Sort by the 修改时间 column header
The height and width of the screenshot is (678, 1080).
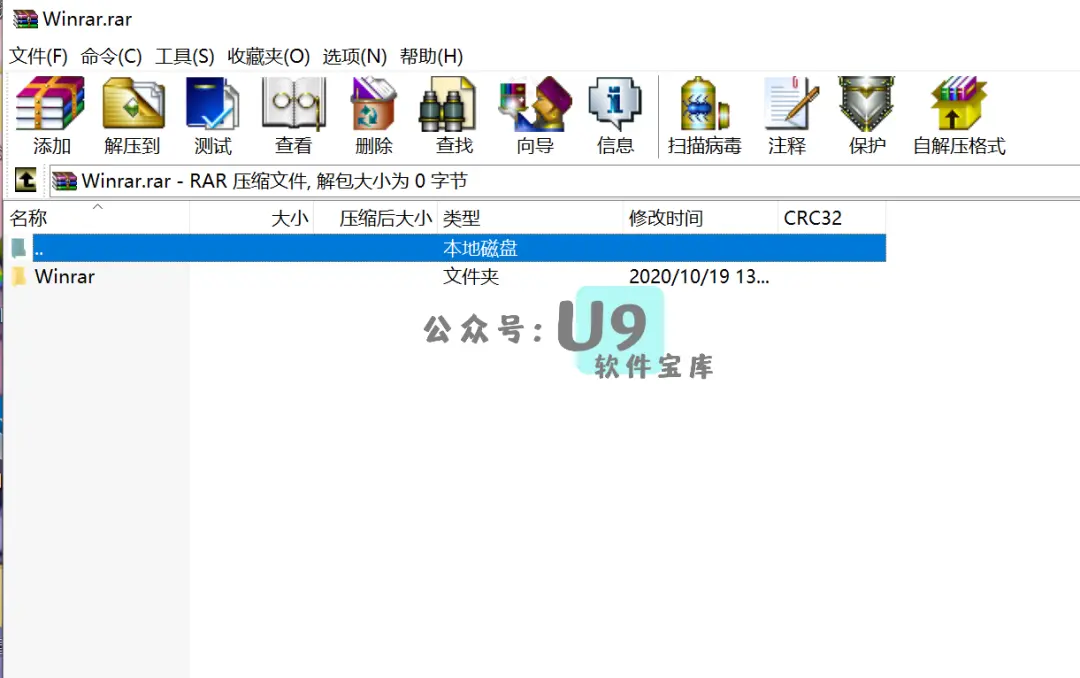click(x=700, y=218)
